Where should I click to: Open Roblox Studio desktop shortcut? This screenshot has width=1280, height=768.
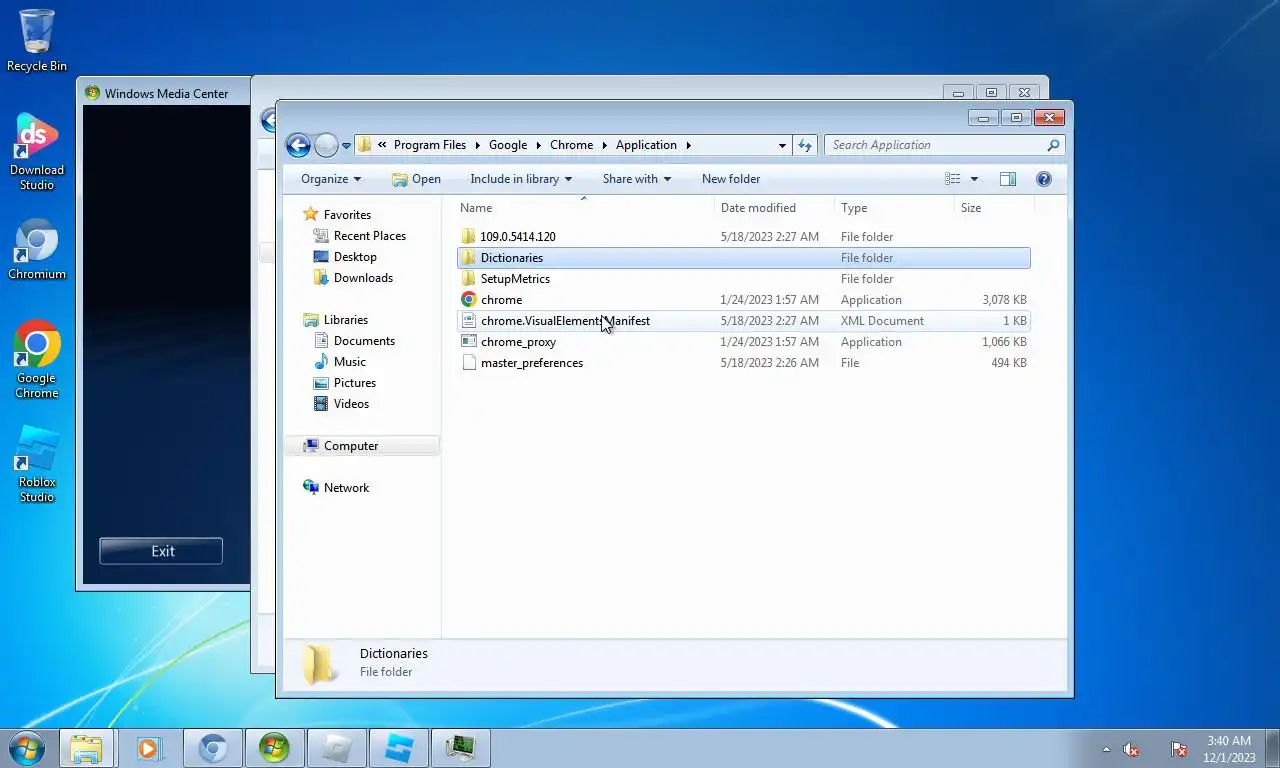point(37,465)
